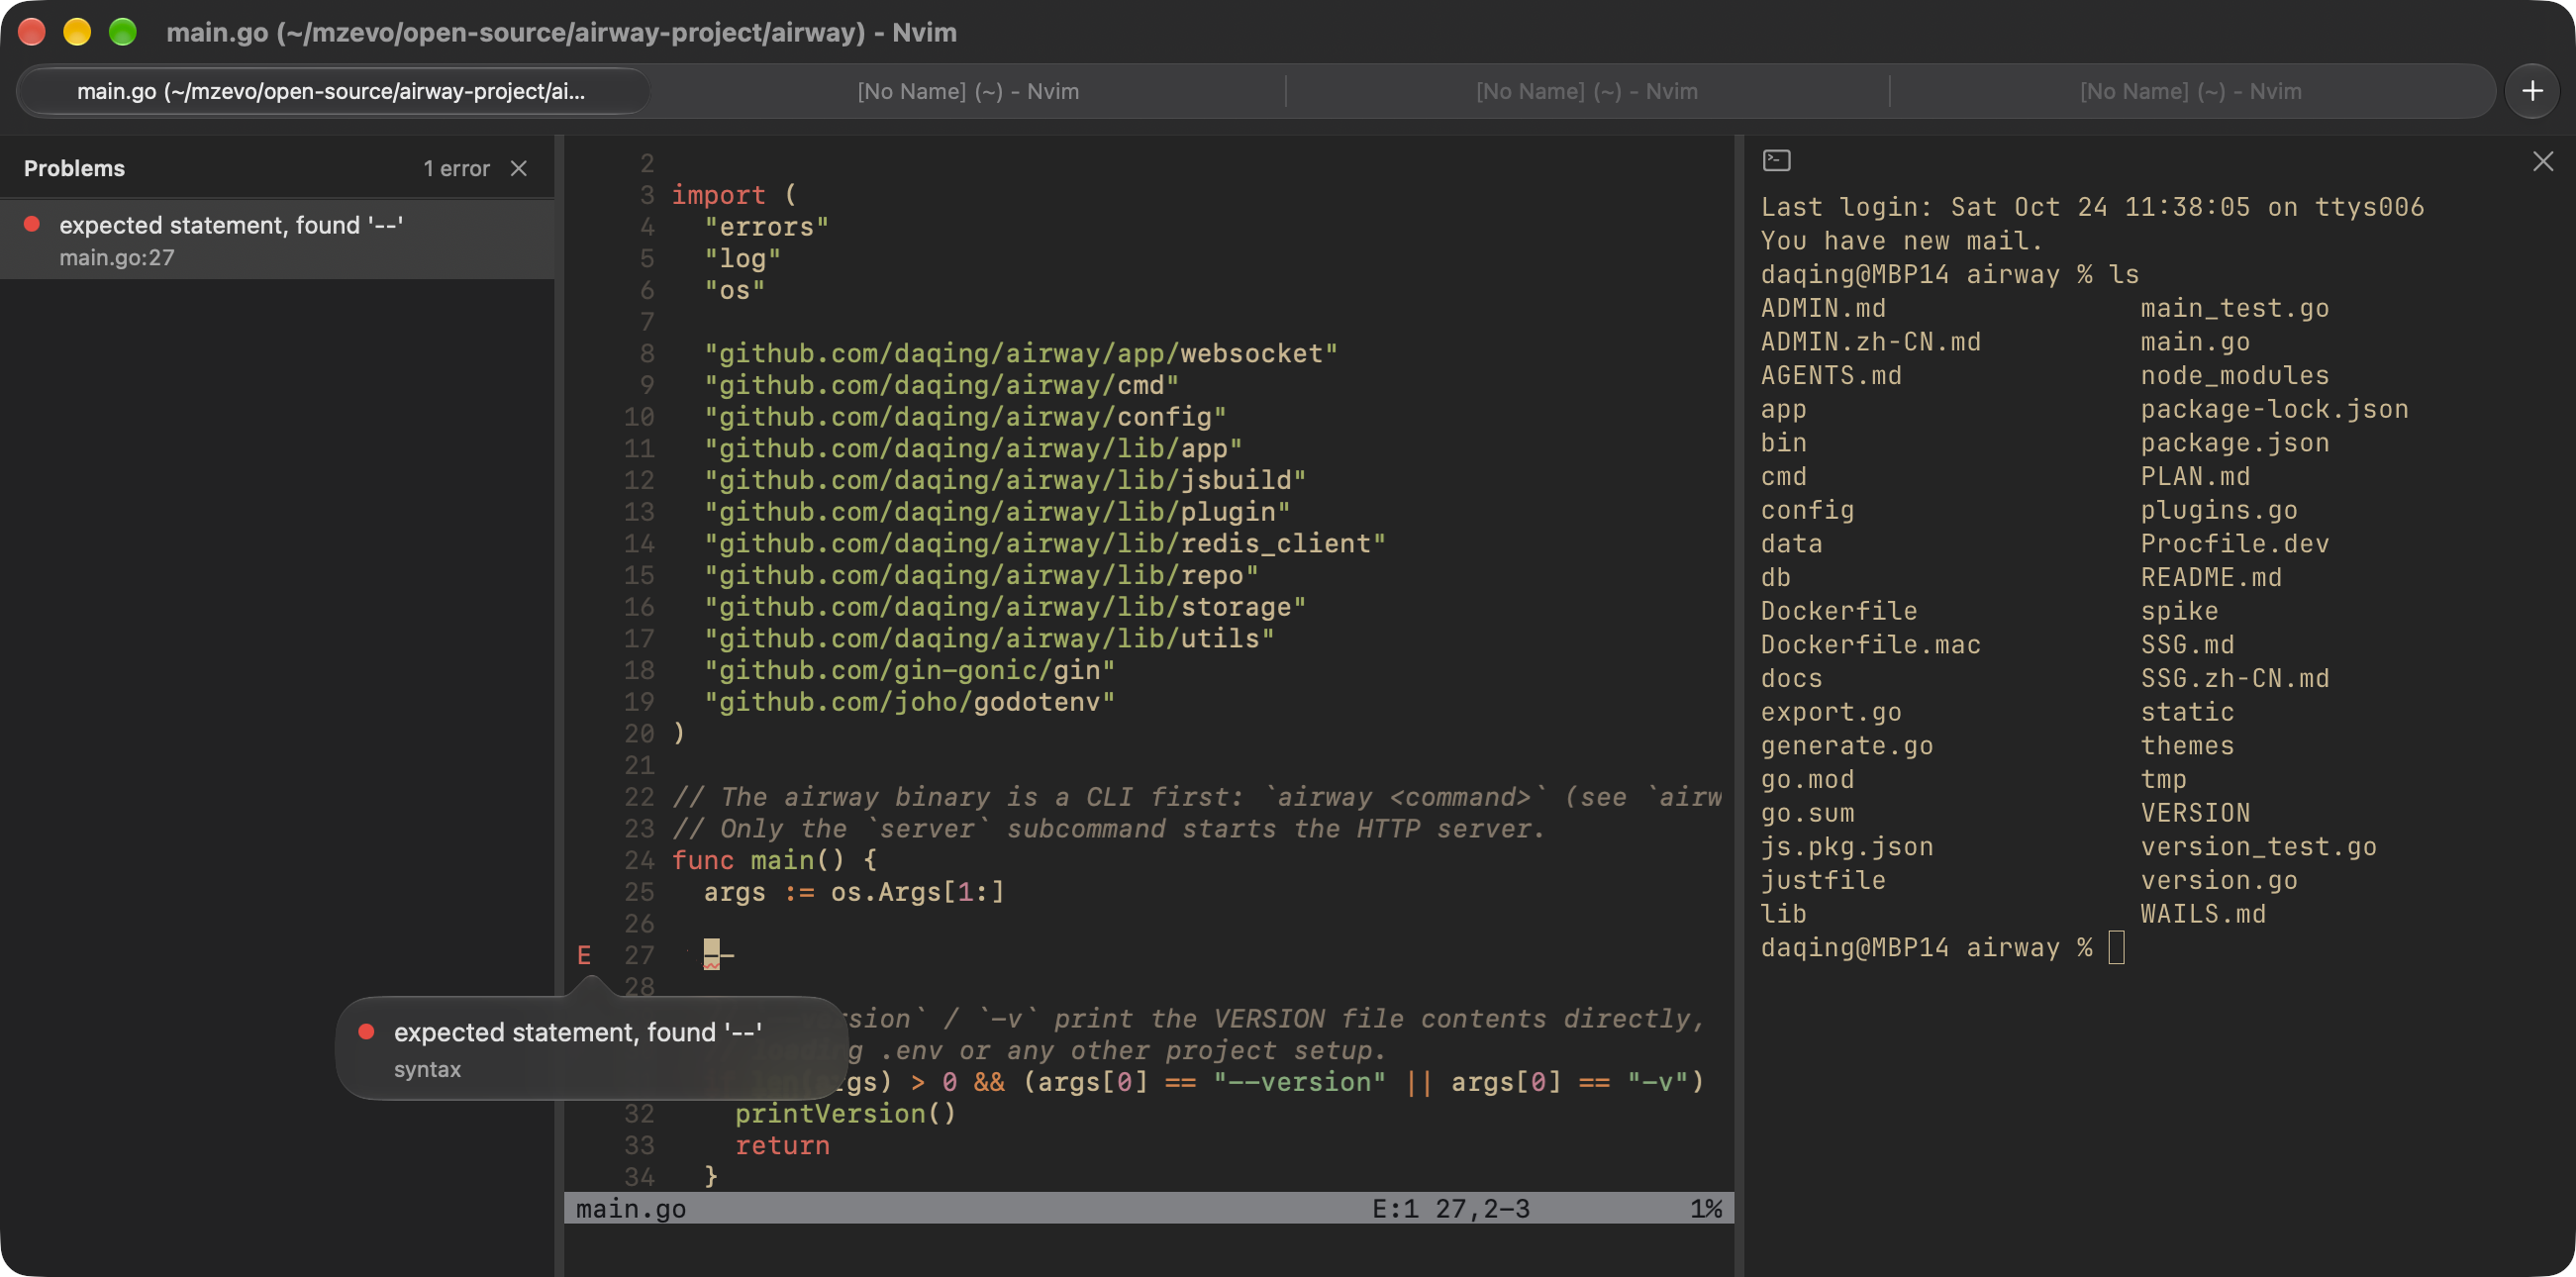Switch to the fourth [No Name] Nvim tab

pyautogui.click(x=2191, y=91)
